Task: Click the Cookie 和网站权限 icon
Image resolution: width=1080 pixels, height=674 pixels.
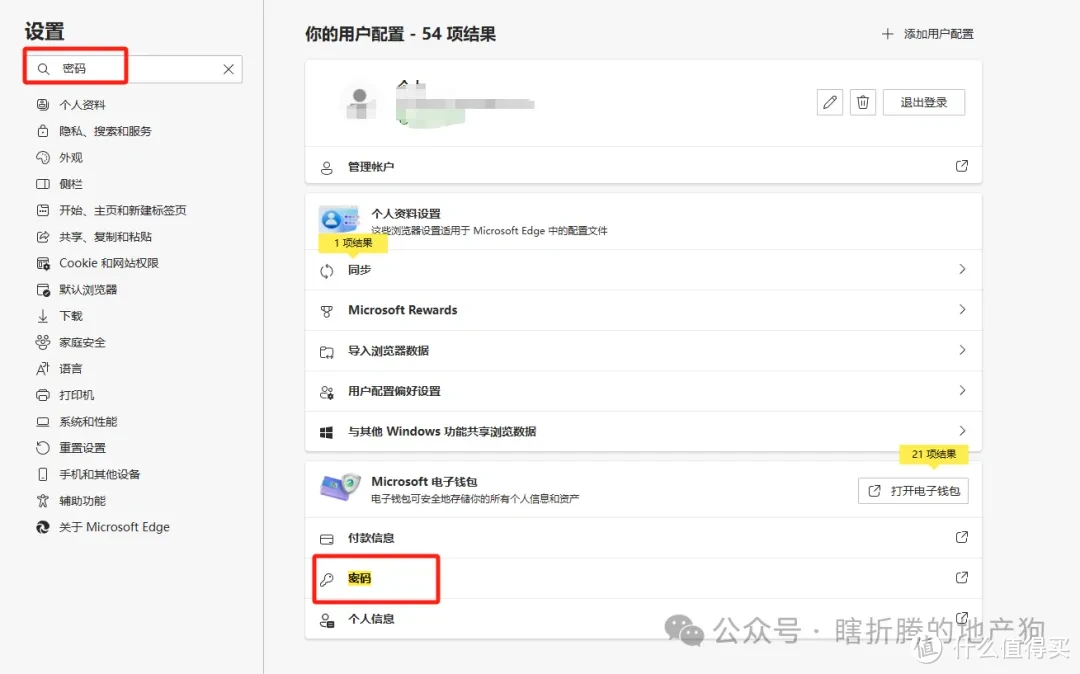Action: [43, 263]
